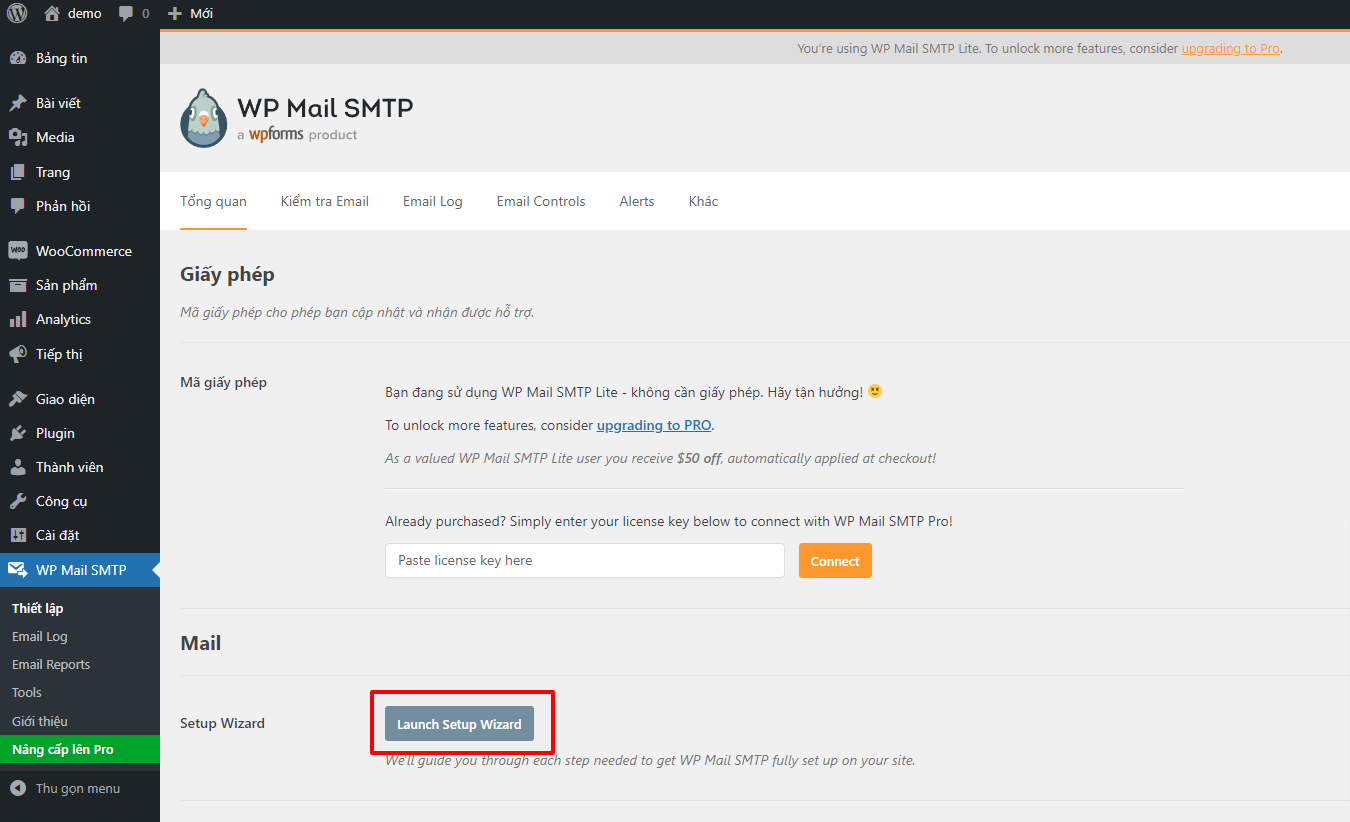
Task: Follow the upgrading to PRO link
Action: coord(654,425)
